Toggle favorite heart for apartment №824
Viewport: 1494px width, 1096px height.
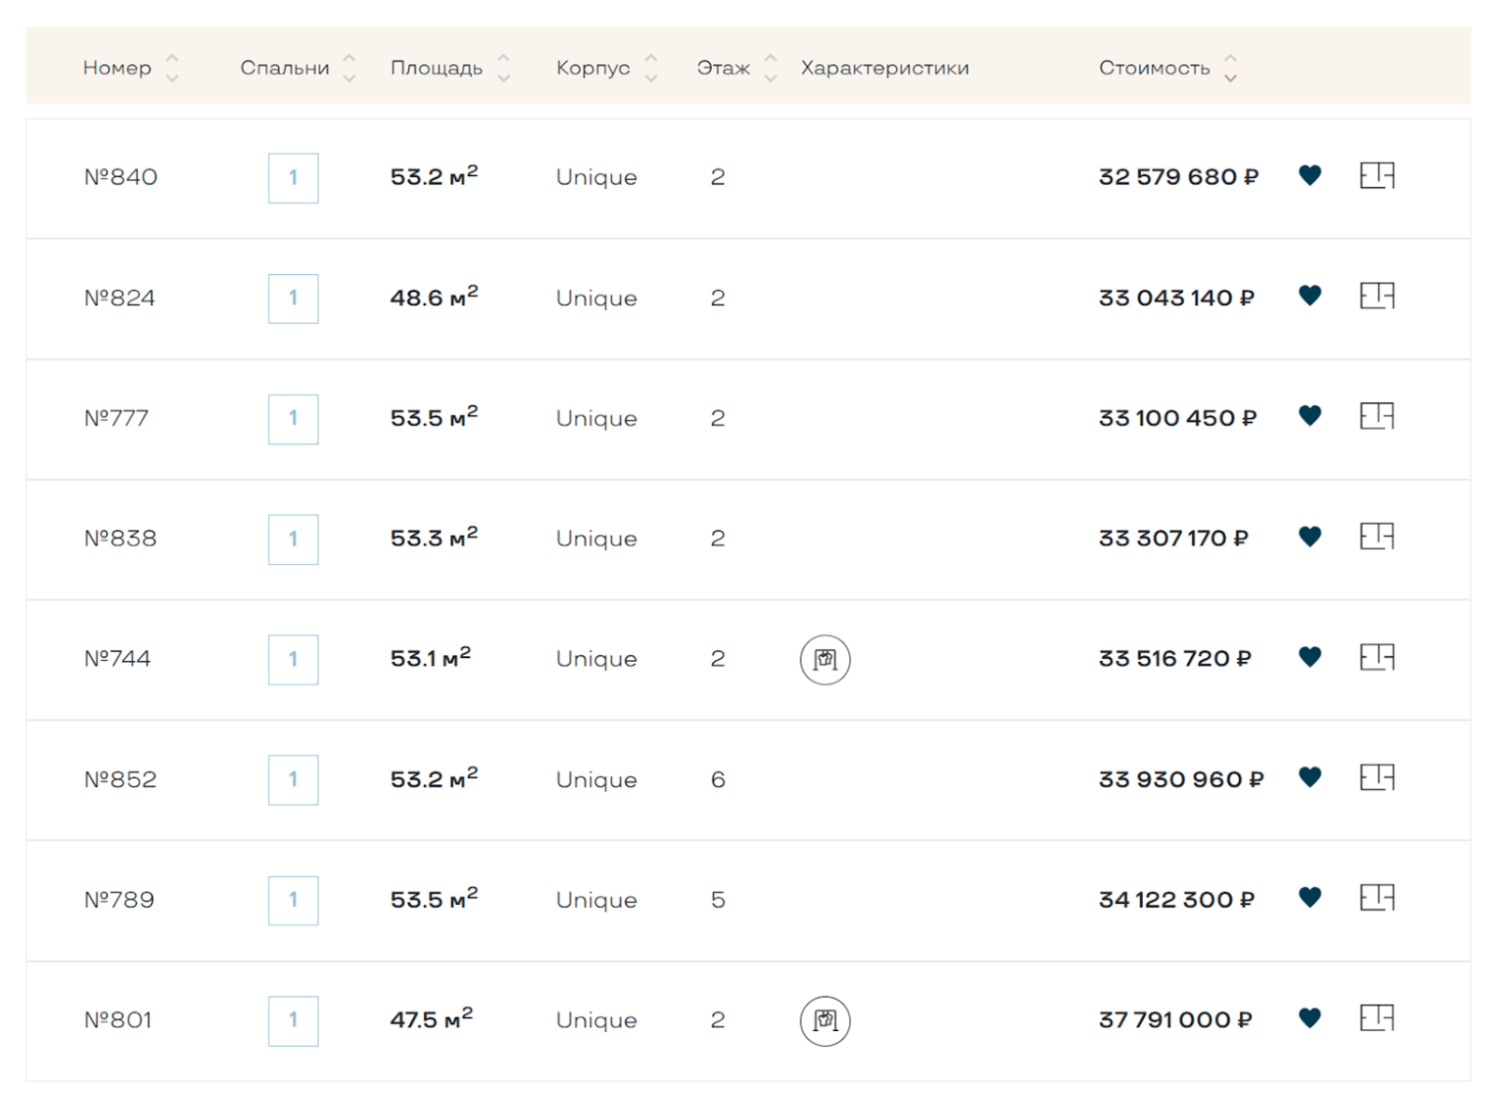pos(1309,296)
